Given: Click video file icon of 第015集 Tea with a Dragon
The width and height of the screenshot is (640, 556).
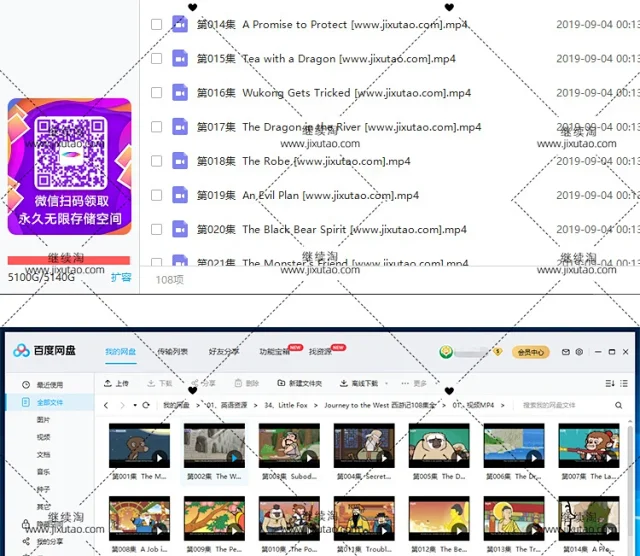Looking at the screenshot, I should (x=180, y=58).
